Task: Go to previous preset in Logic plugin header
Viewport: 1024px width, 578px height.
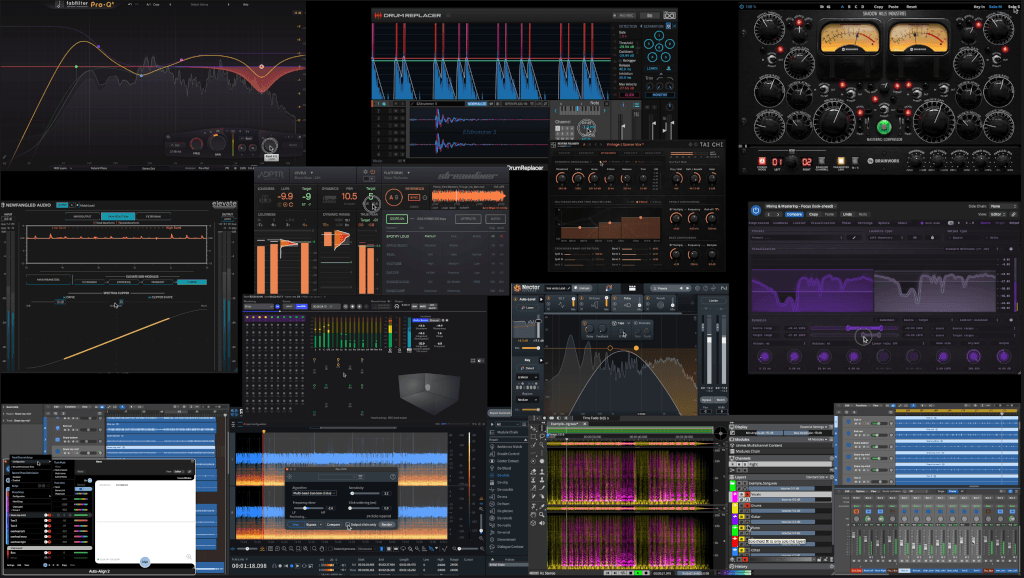Action: (x=769, y=214)
